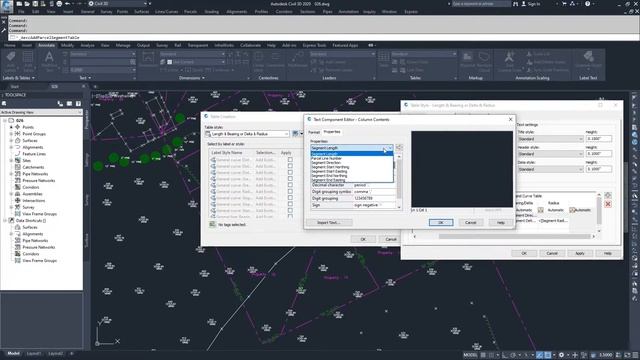Open the Title style Standard dropdown
Viewport: 640px width, 360px height.
pyautogui.click(x=550, y=139)
